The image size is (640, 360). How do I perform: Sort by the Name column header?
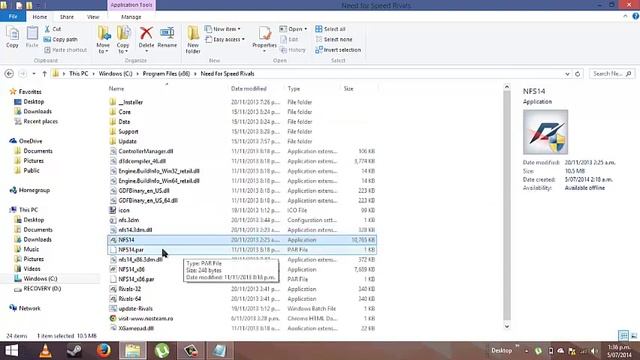coord(116,89)
